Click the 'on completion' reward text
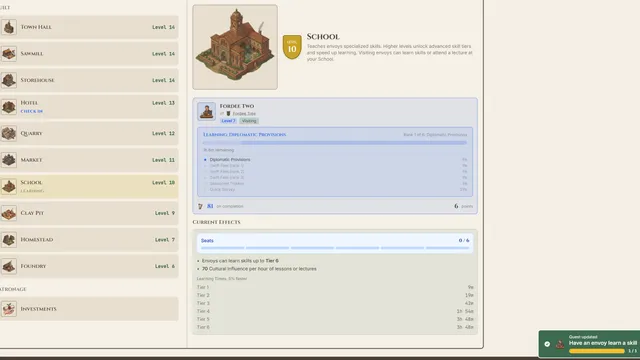 click(x=230, y=207)
